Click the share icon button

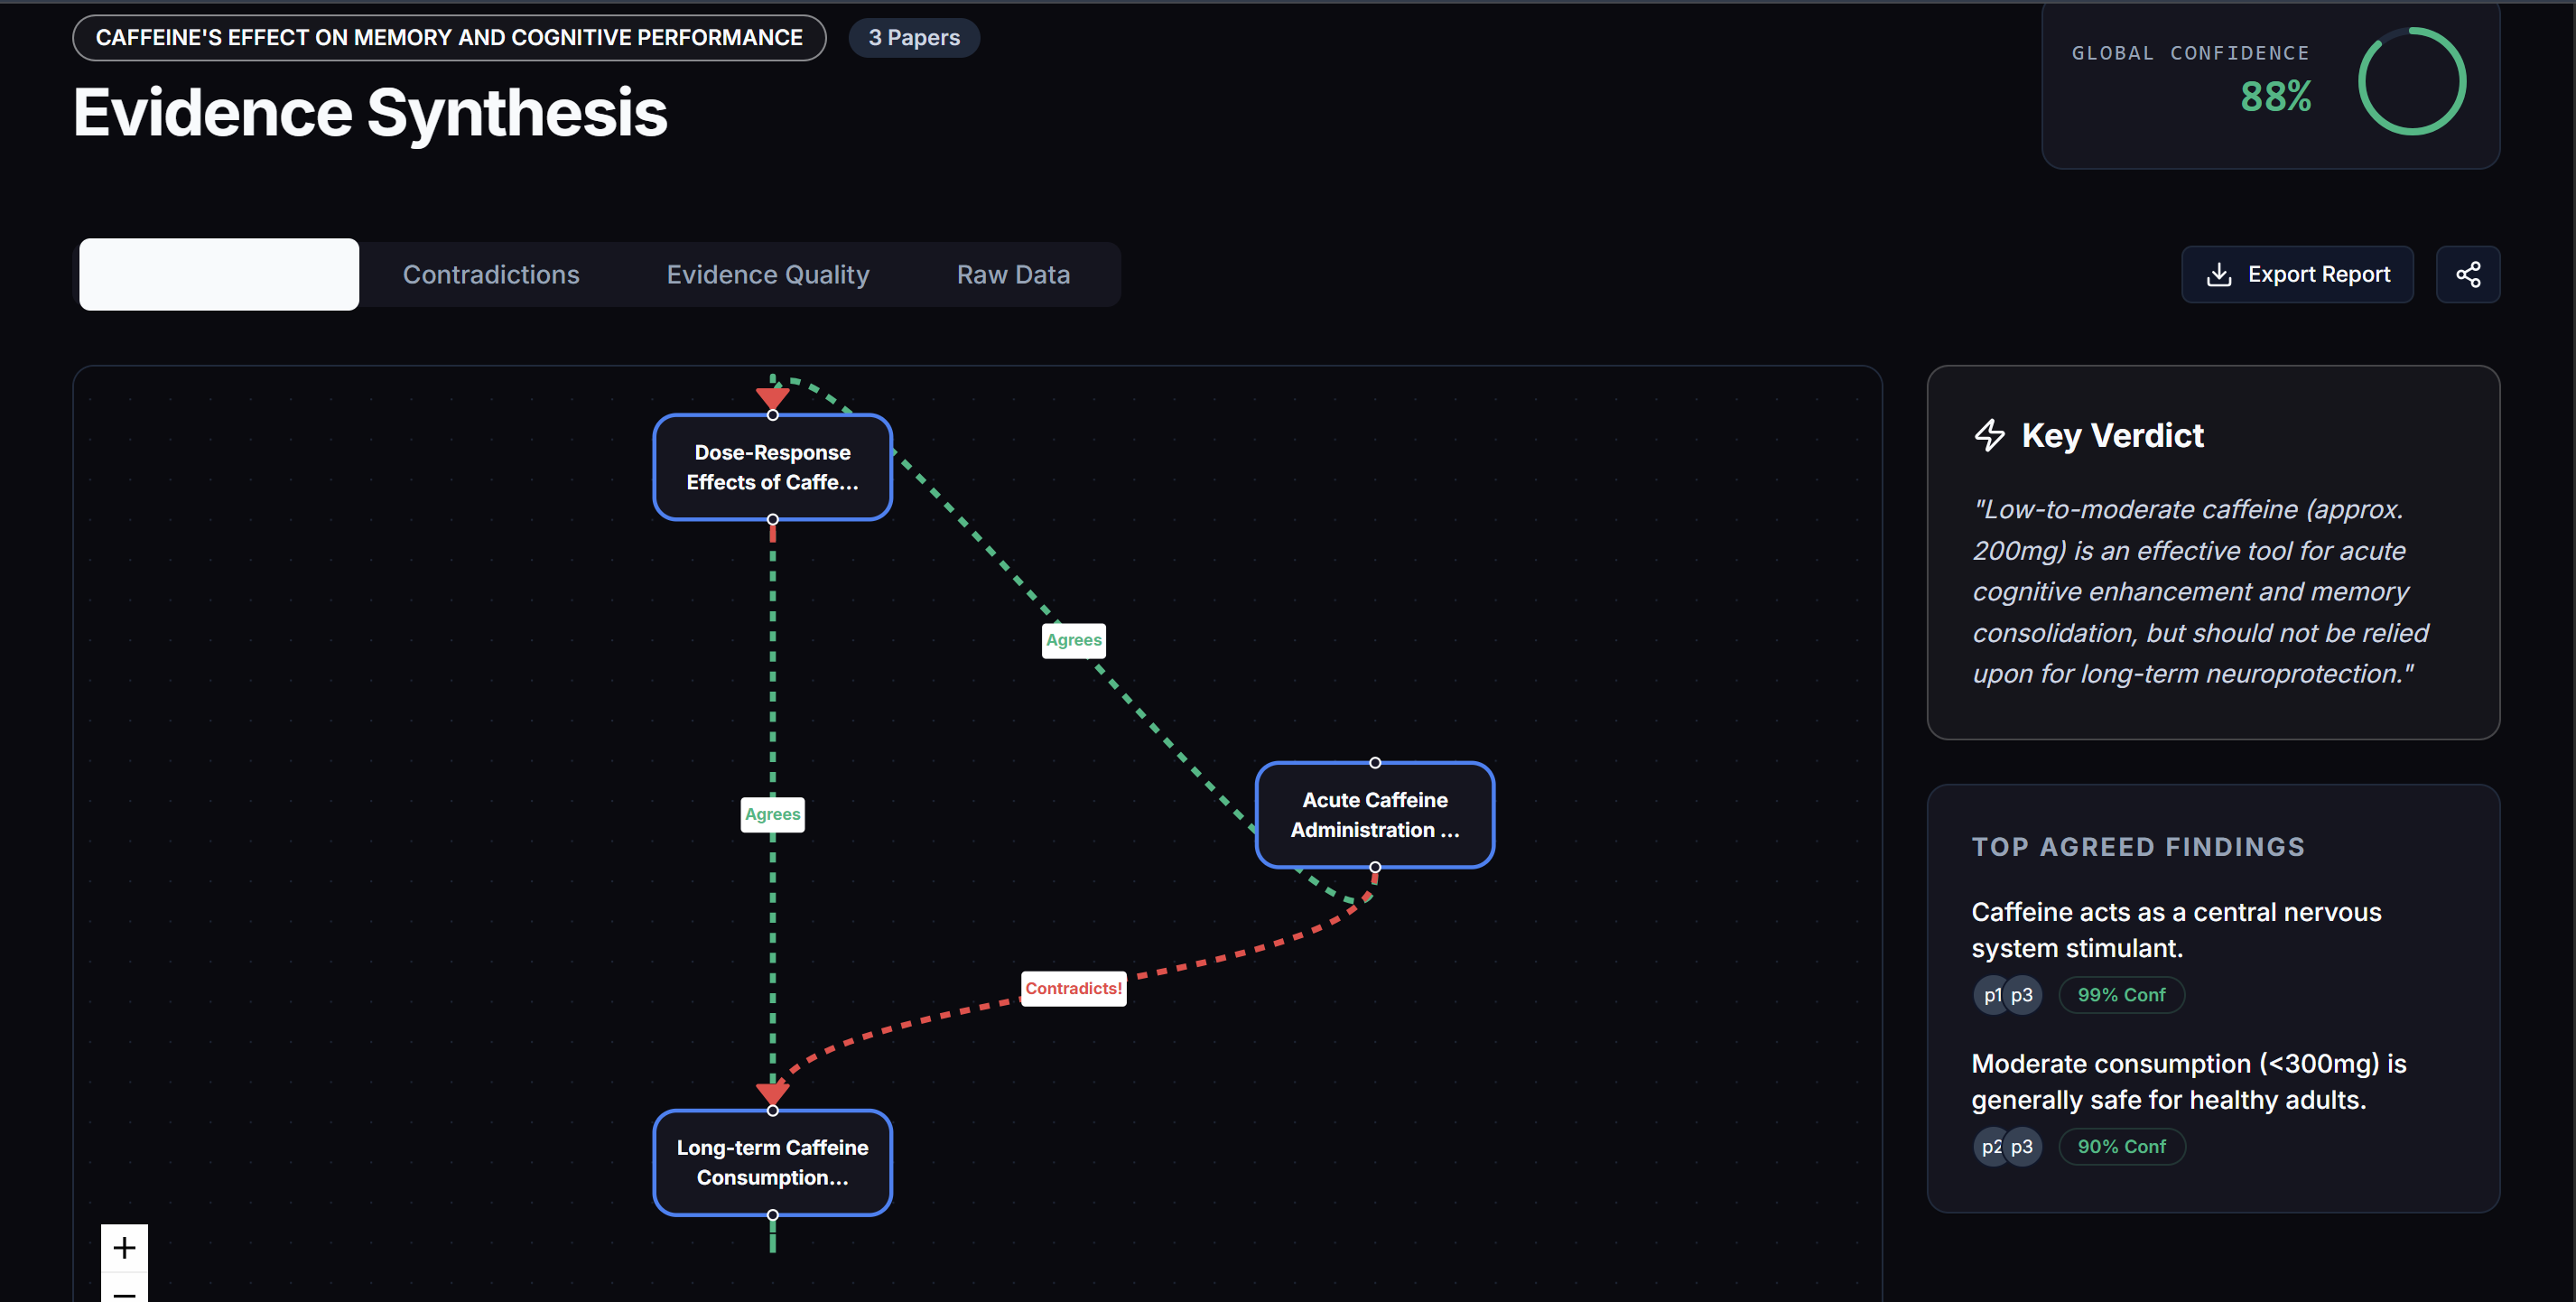click(2467, 274)
